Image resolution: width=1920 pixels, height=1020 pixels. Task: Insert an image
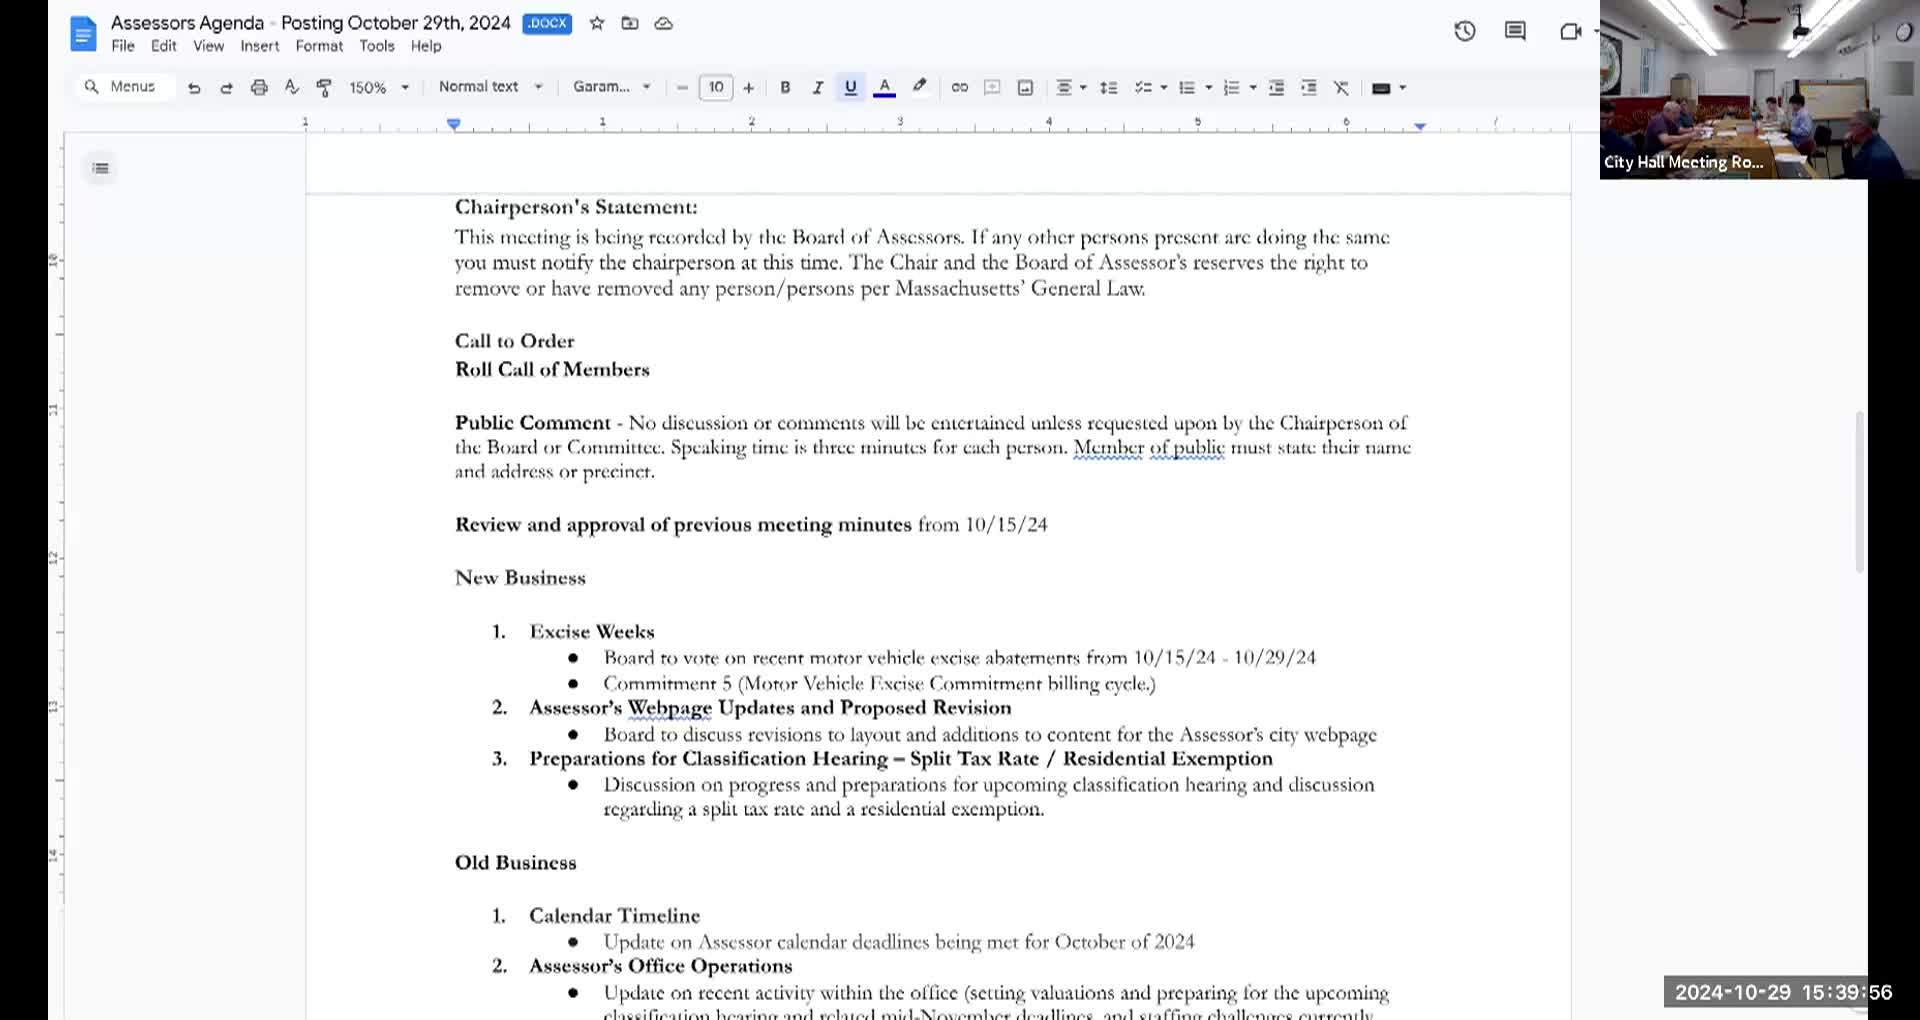1025,88
